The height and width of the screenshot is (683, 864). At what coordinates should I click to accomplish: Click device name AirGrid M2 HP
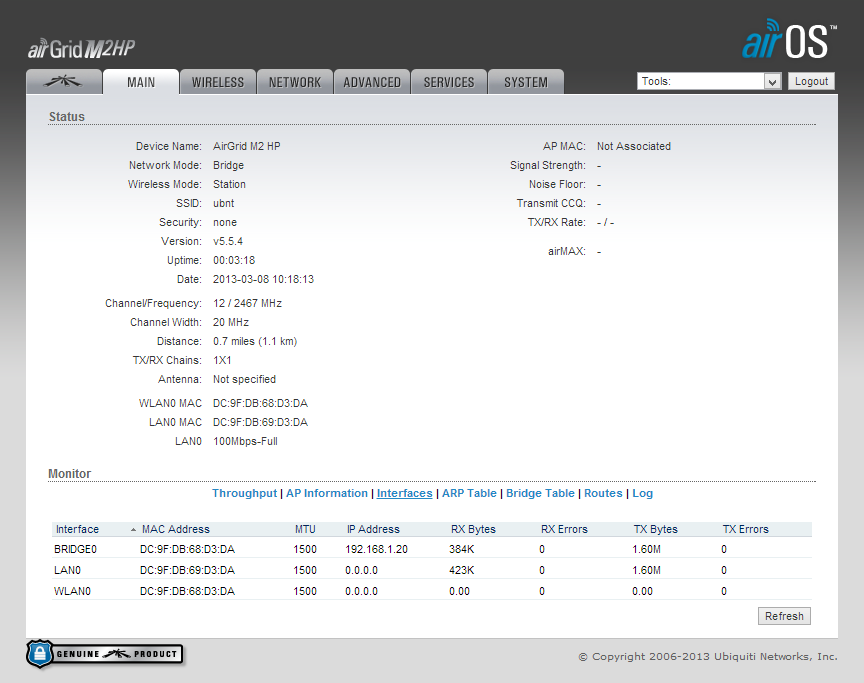click(x=247, y=146)
